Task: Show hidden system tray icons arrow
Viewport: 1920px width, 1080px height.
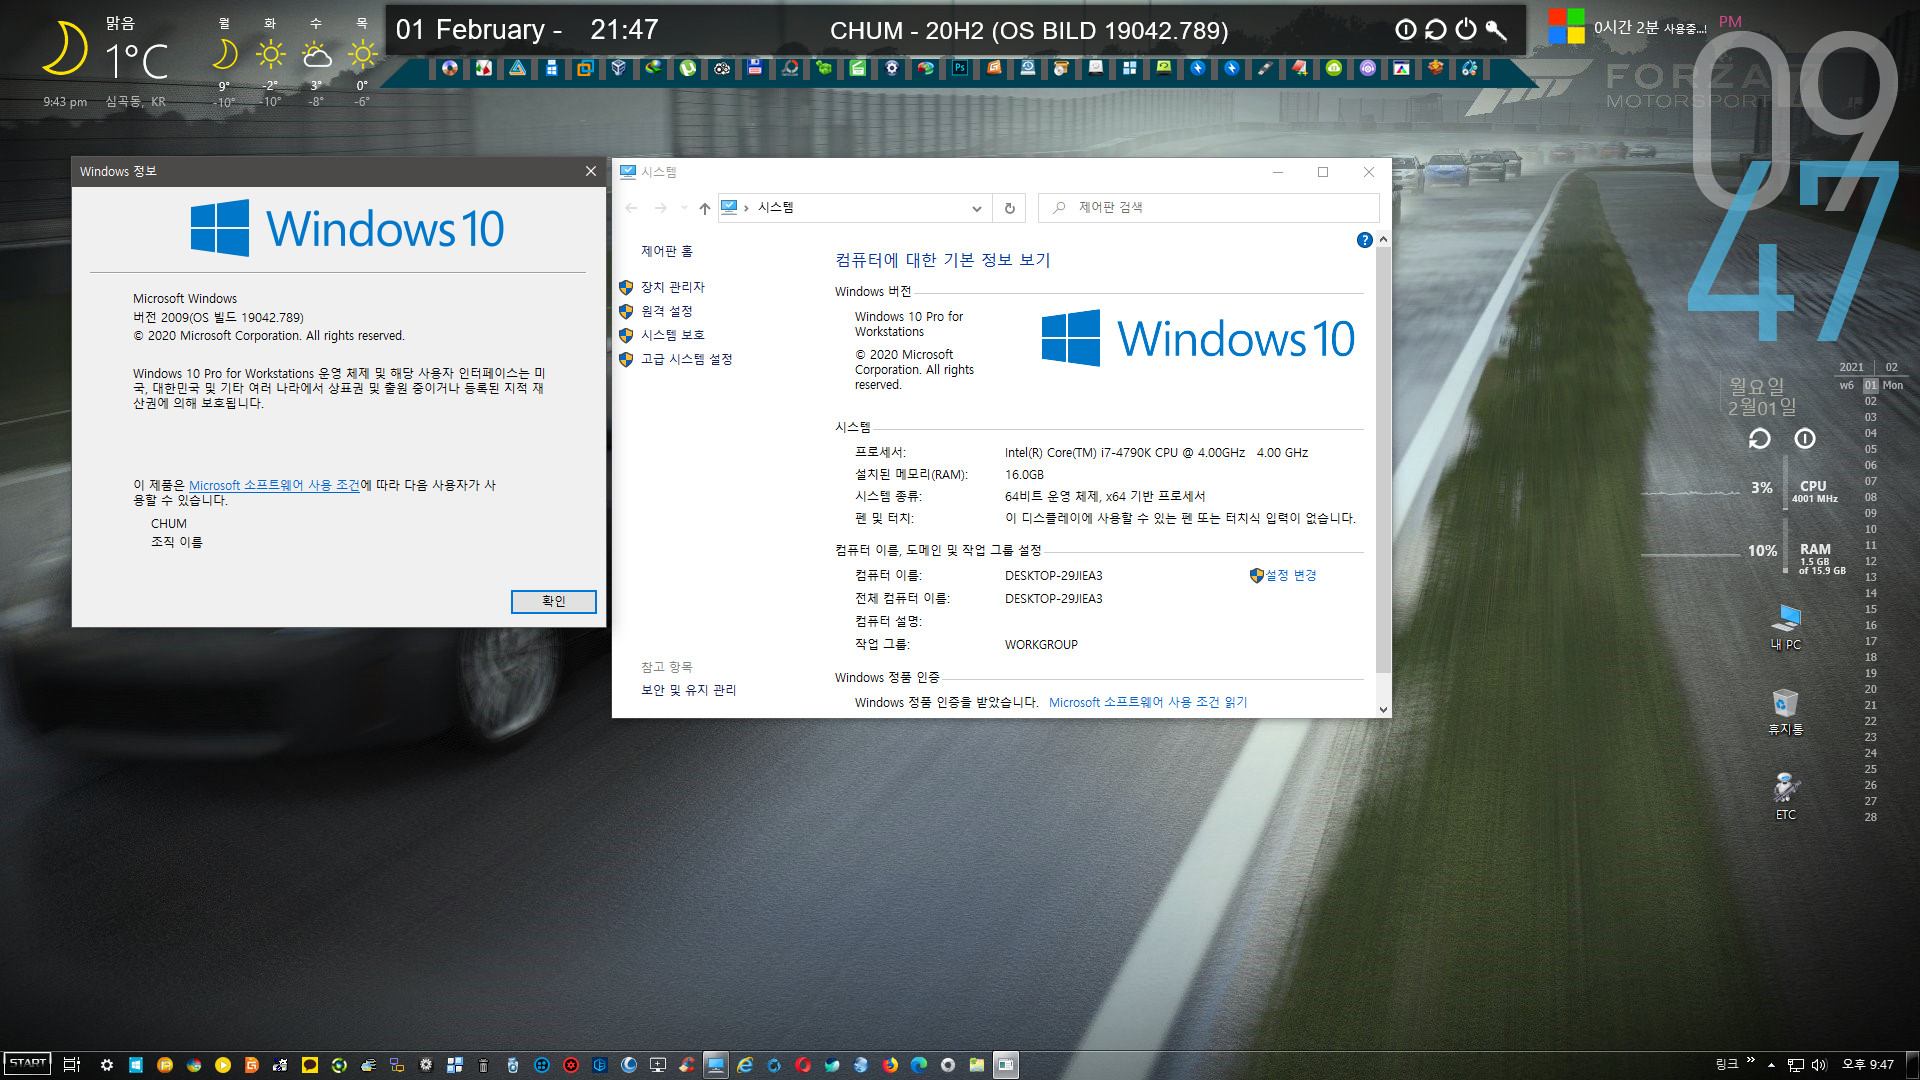Action: point(1771,1065)
